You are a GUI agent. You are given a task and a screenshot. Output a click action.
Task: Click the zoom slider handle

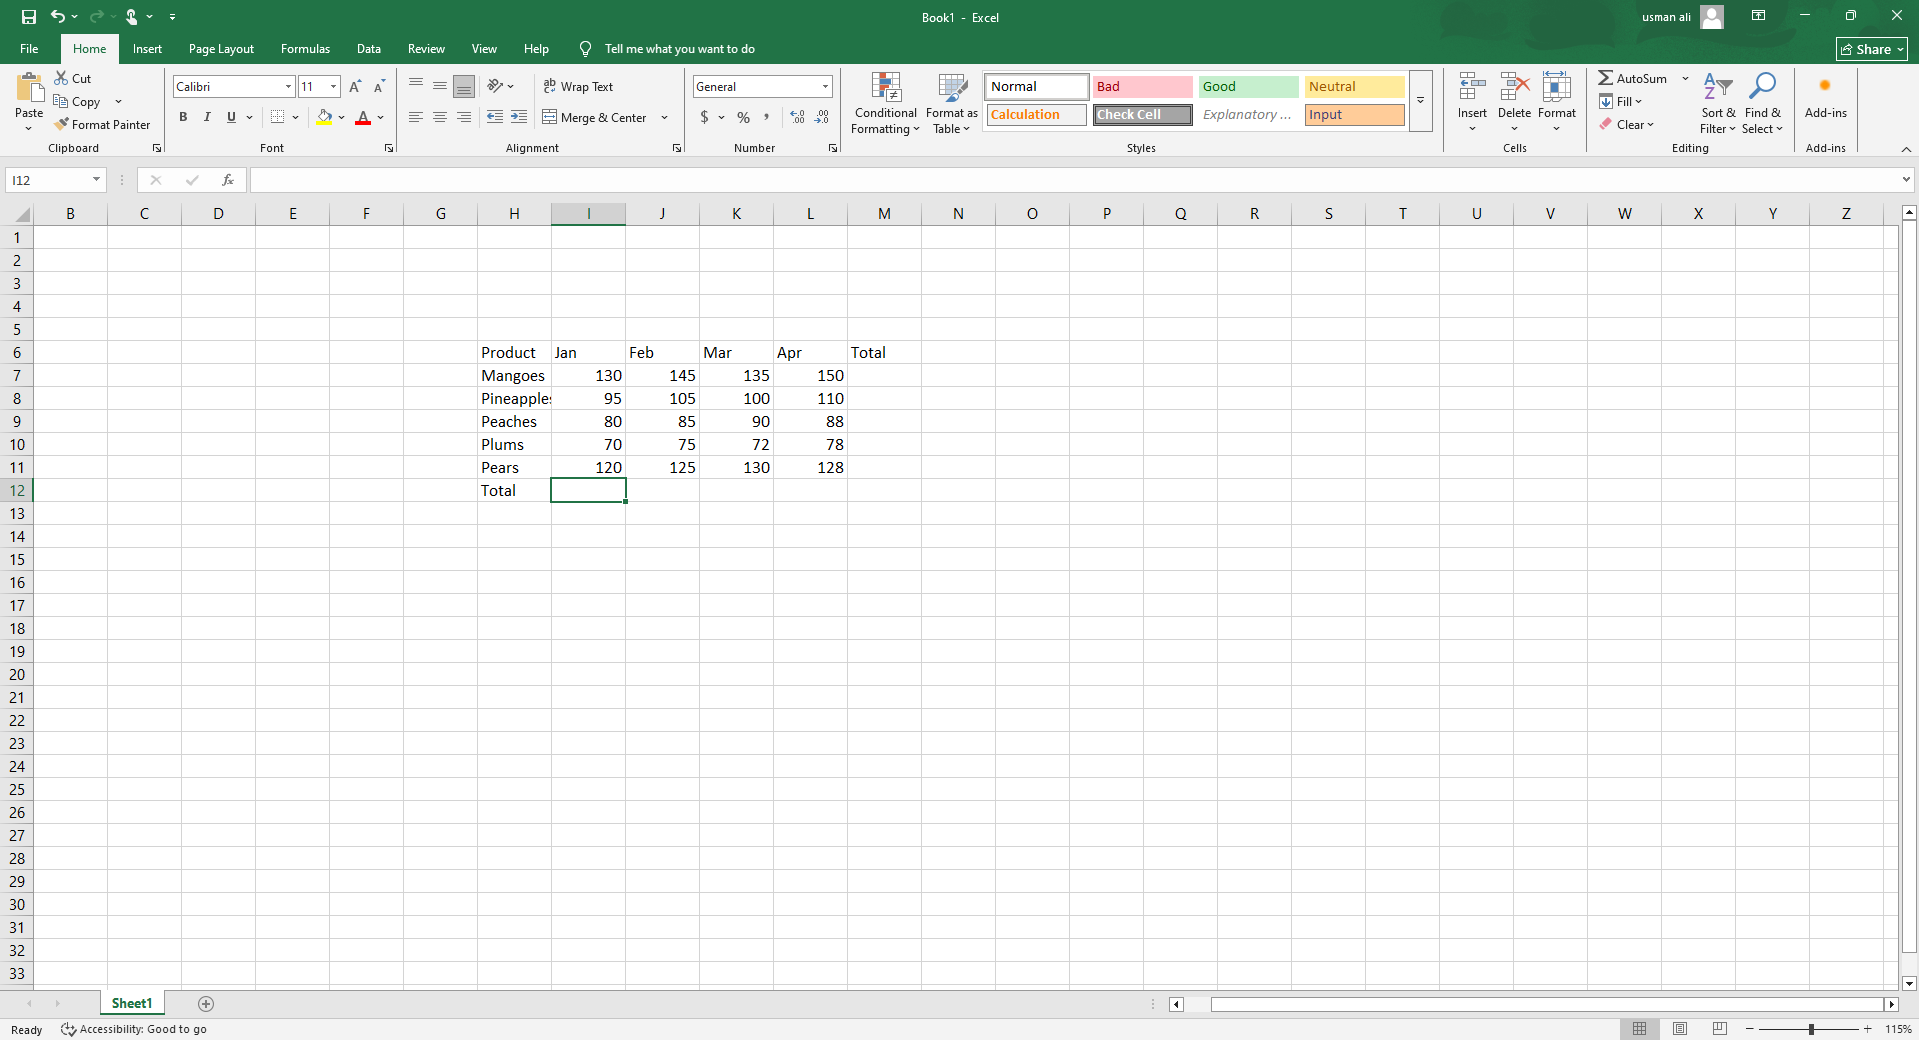point(1811,1029)
